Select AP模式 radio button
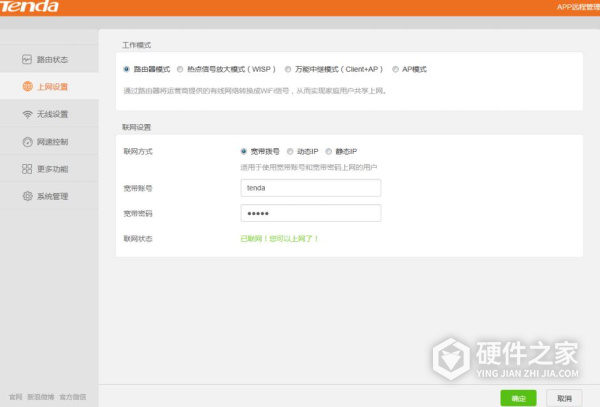Screen dimensions: 600x407 [x=395, y=69]
